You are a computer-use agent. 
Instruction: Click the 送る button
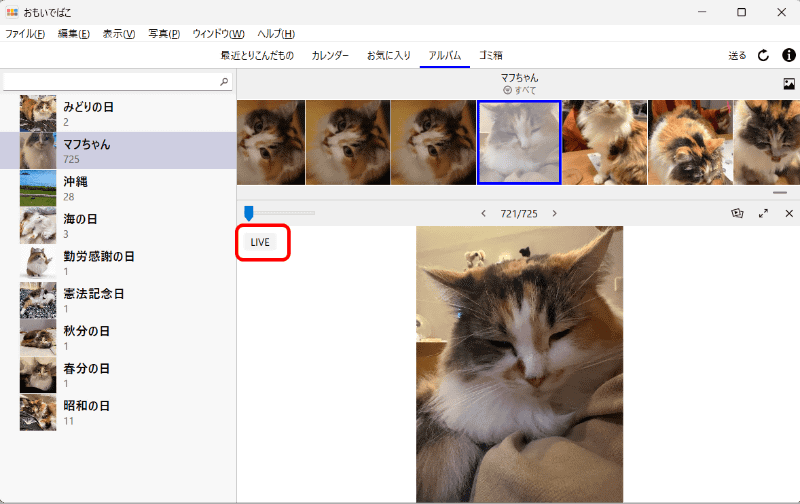[x=737, y=56]
